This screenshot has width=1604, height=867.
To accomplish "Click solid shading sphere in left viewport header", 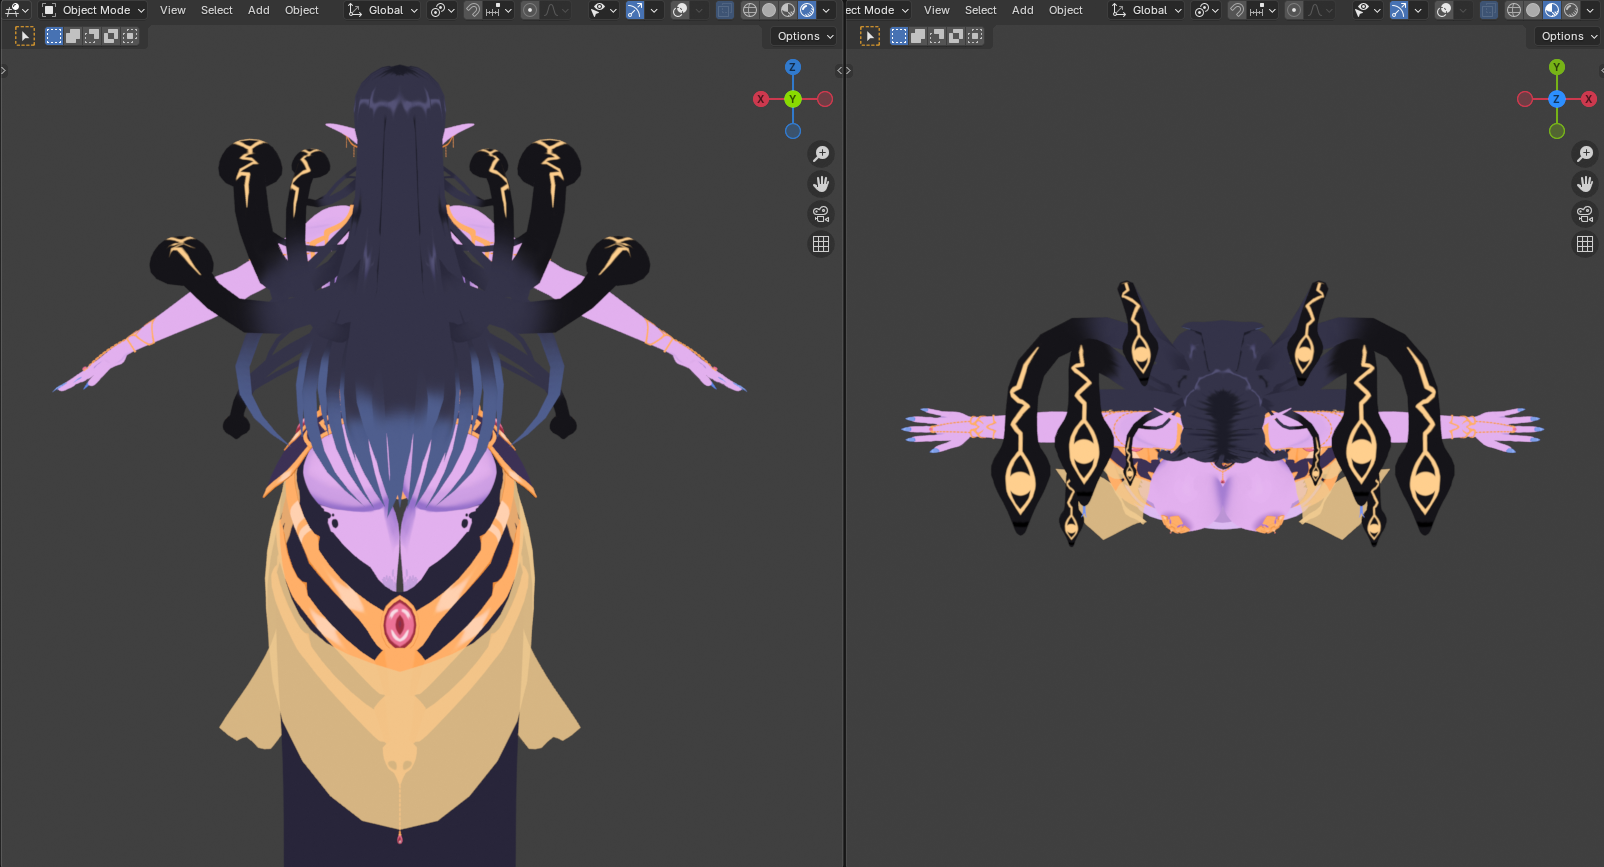I will (x=769, y=10).
